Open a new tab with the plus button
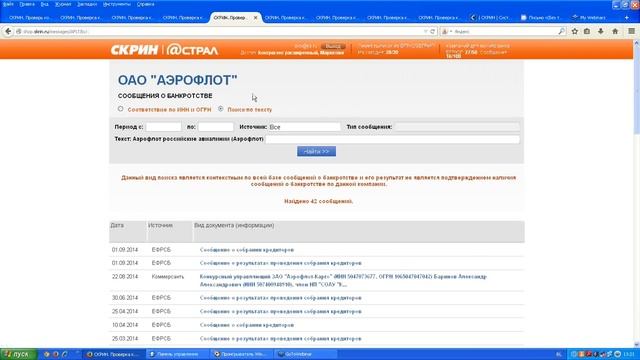This screenshot has width=640, height=360. click(x=627, y=18)
